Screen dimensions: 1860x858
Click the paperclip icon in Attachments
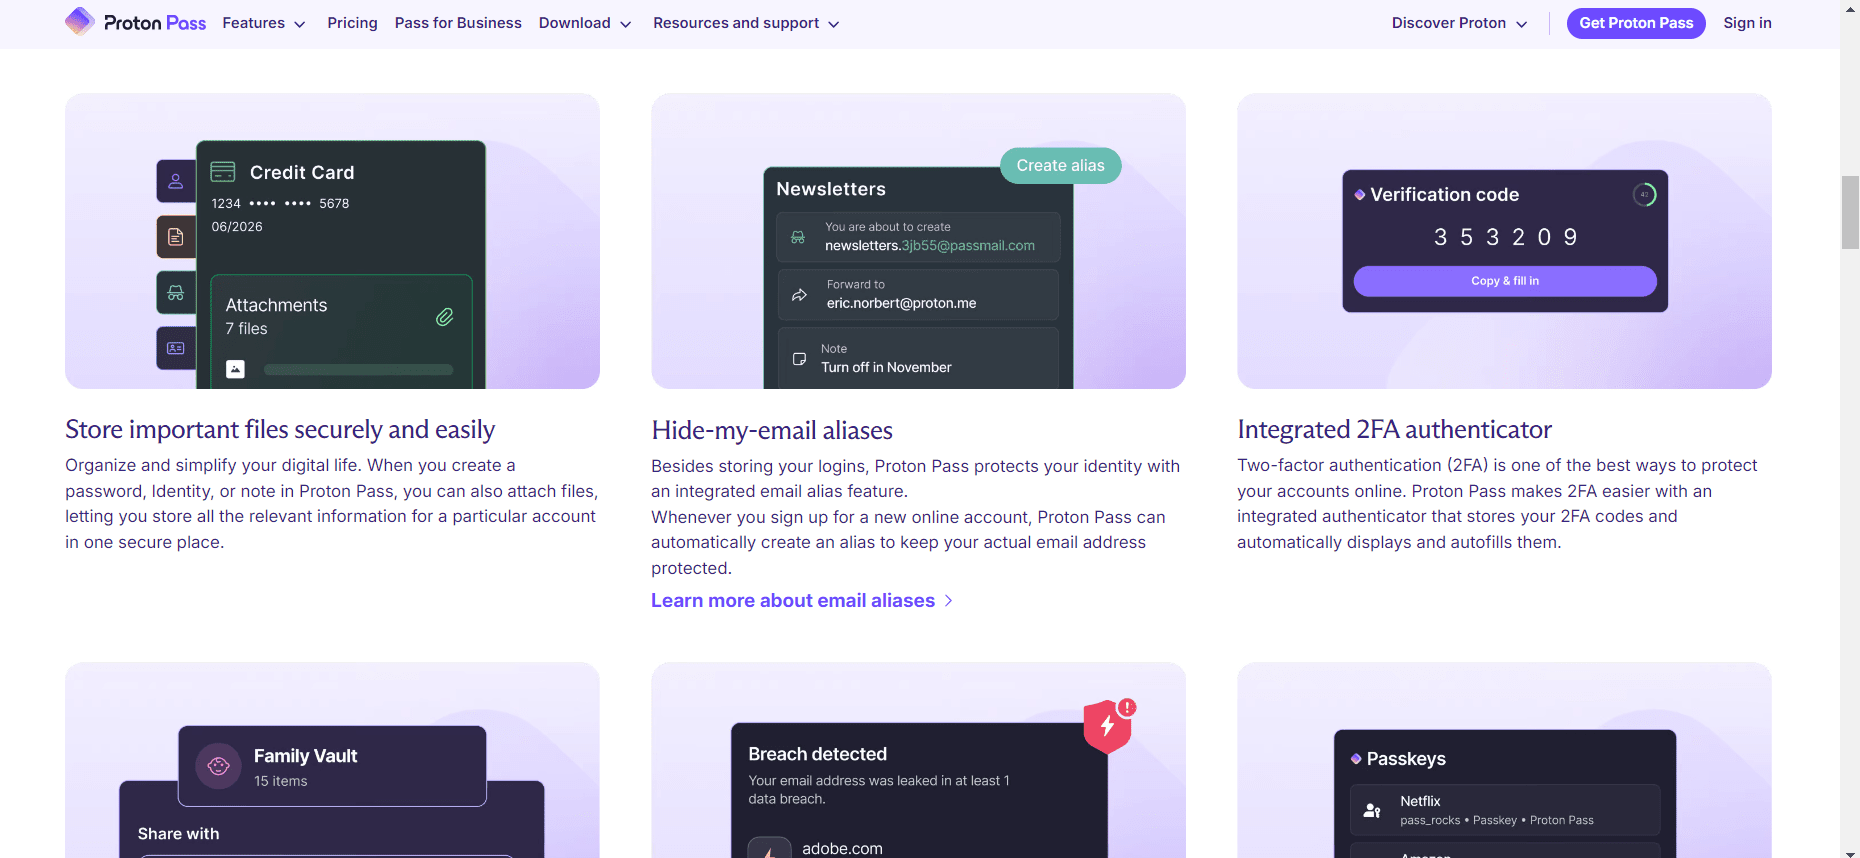coord(445,317)
